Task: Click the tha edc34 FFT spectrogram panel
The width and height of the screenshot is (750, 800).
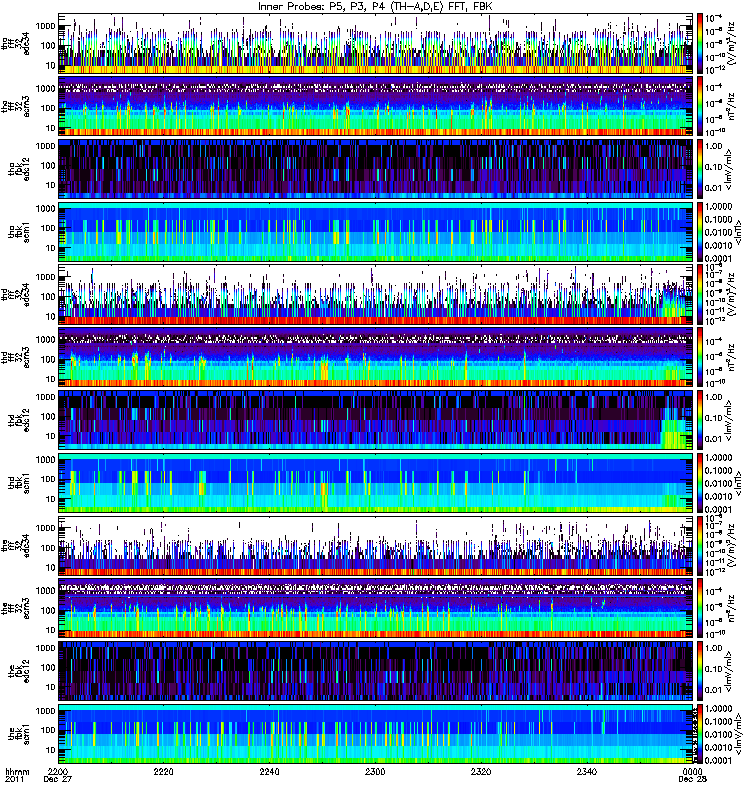Action: tap(376, 43)
